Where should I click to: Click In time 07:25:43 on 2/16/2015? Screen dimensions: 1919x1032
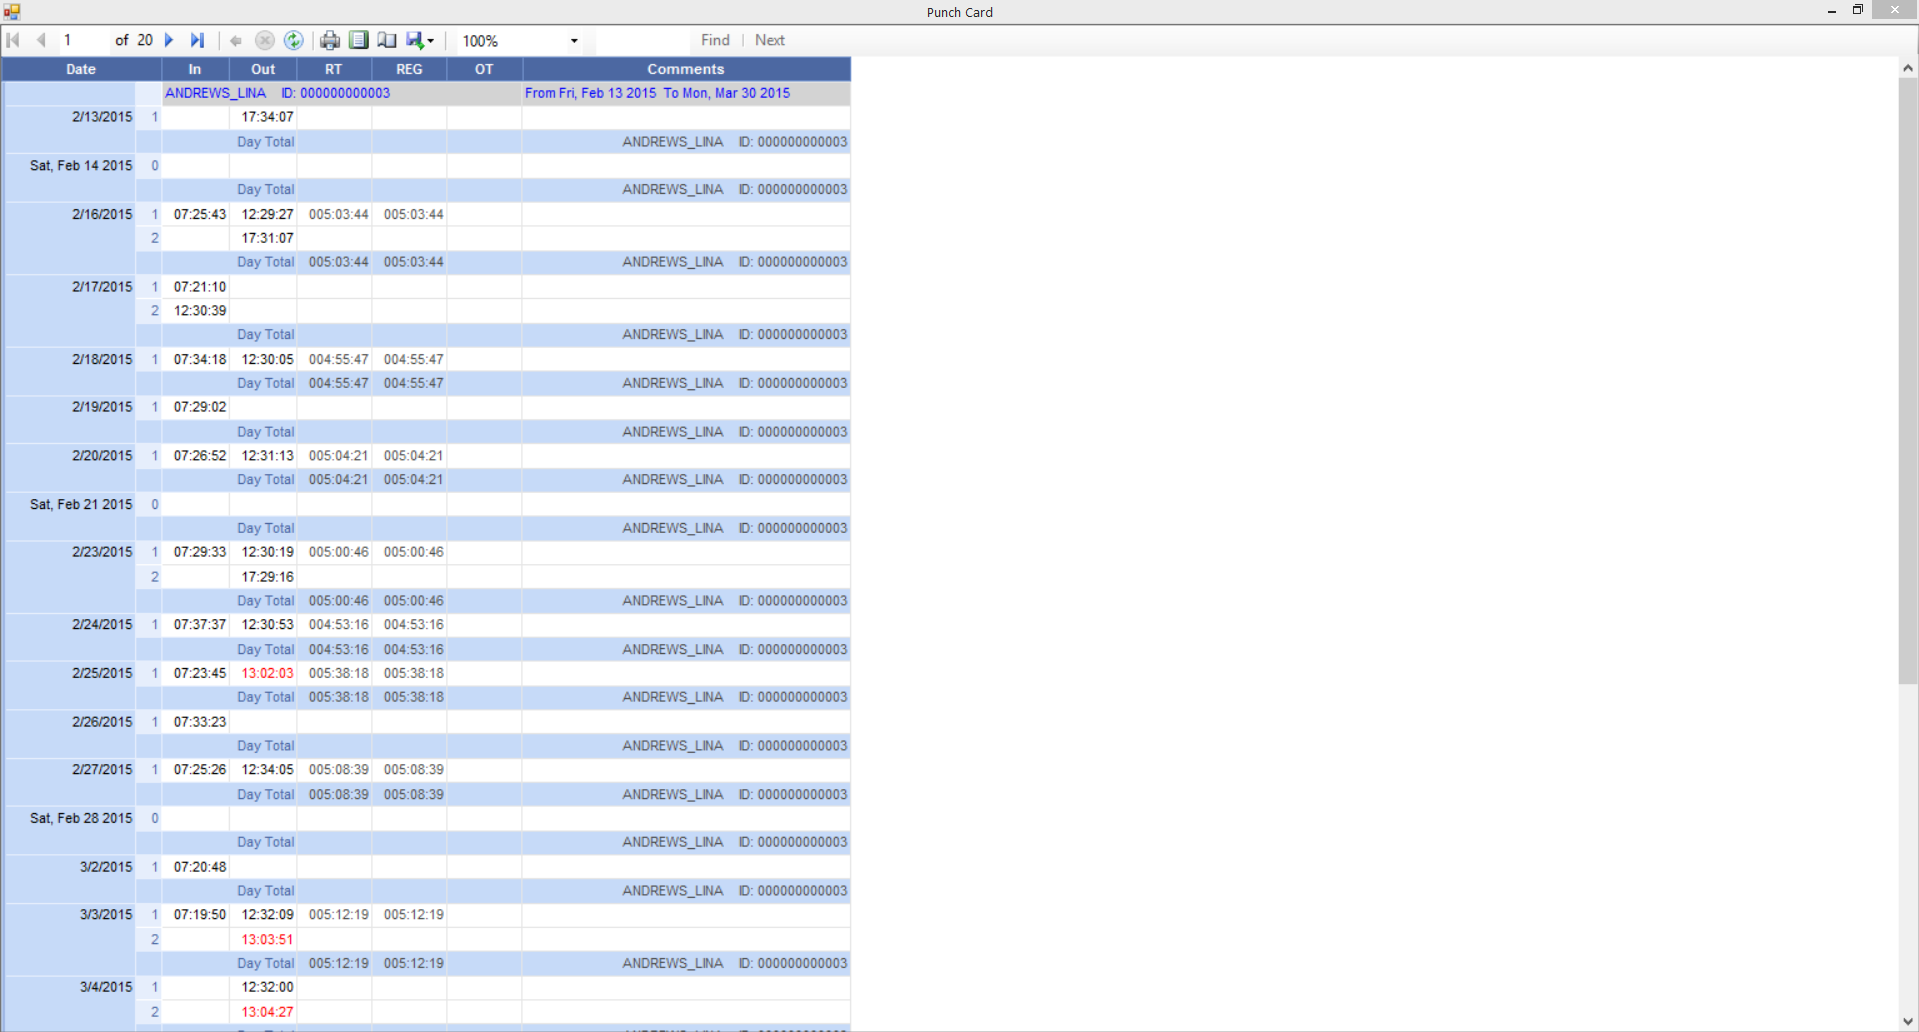200,214
